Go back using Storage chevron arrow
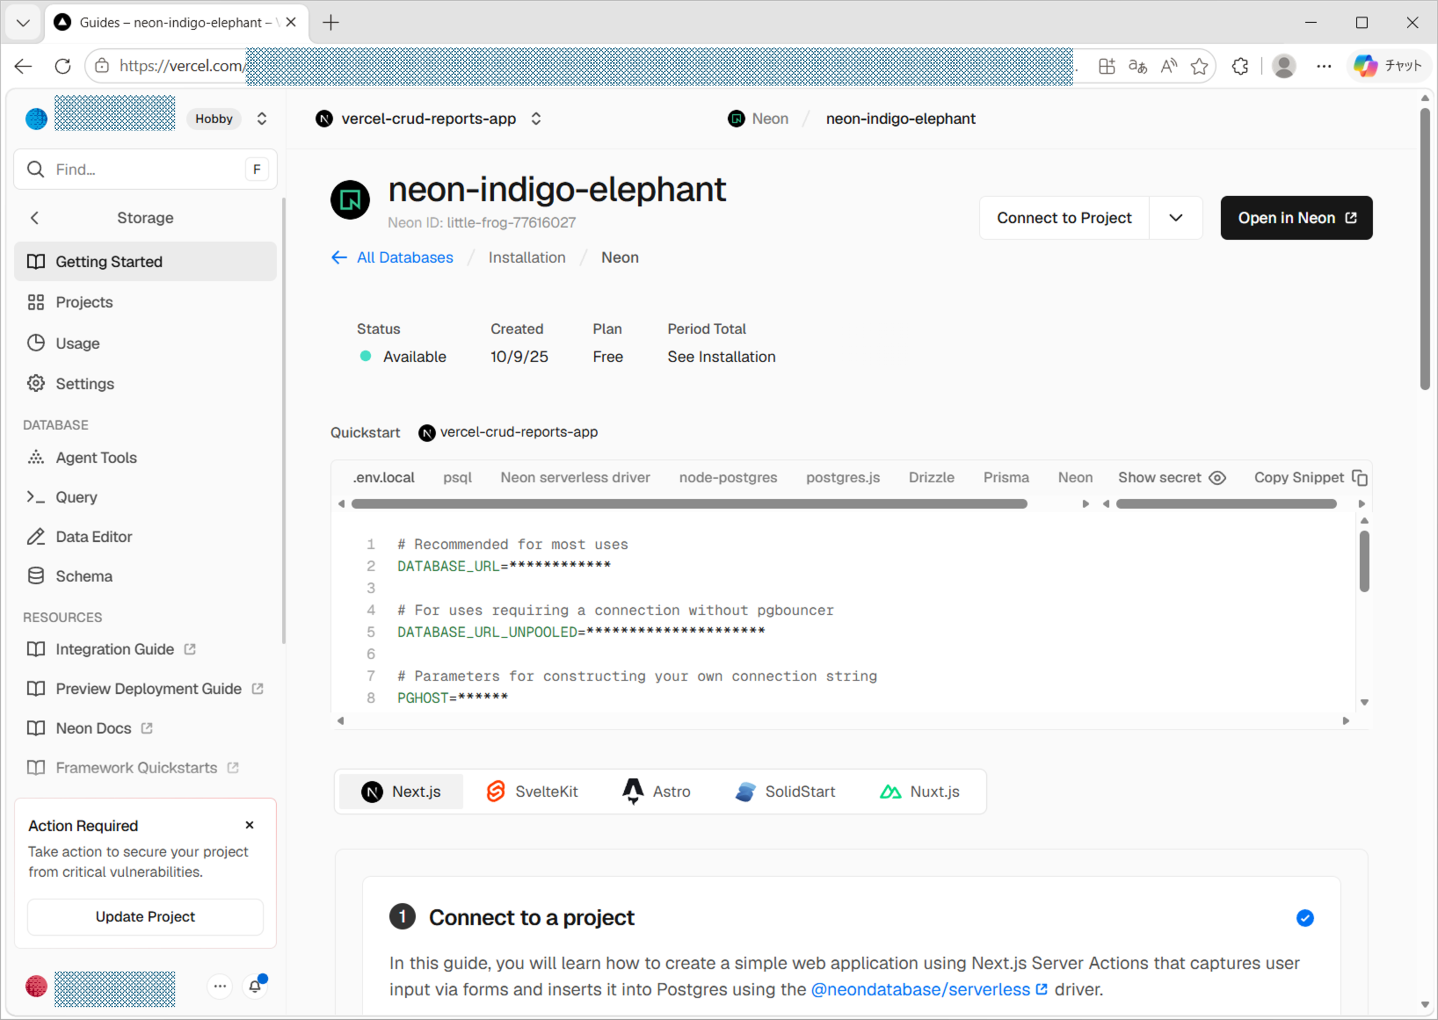The height and width of the screenshot is (1020, 1438). tap(35, 217)
